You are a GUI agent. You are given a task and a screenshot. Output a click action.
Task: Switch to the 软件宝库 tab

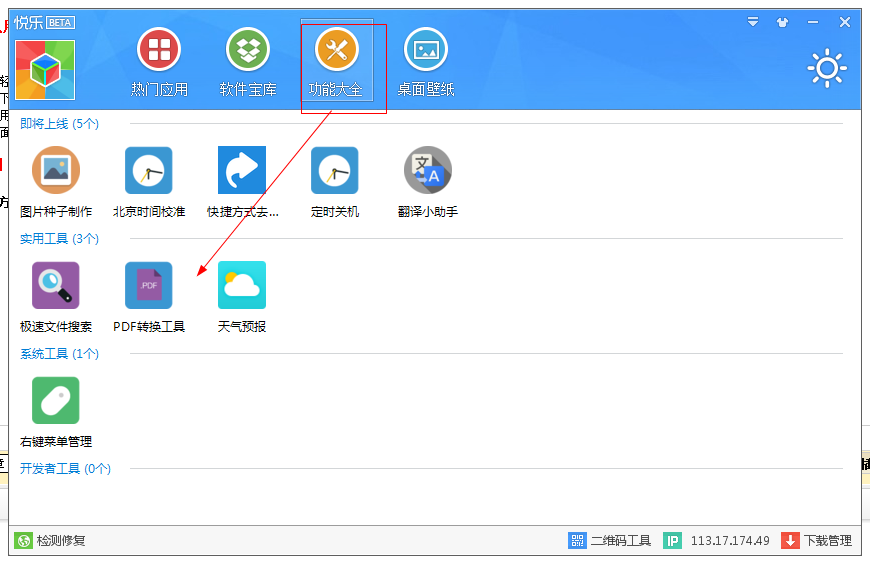click(x=248, y=63)
